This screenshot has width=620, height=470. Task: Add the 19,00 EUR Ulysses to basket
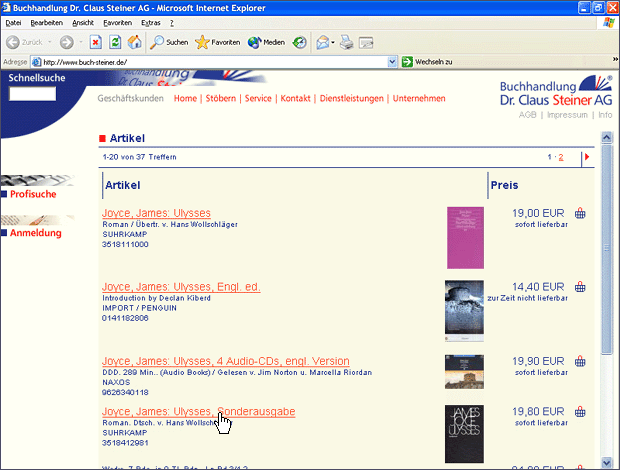click(x=580, y=213)
